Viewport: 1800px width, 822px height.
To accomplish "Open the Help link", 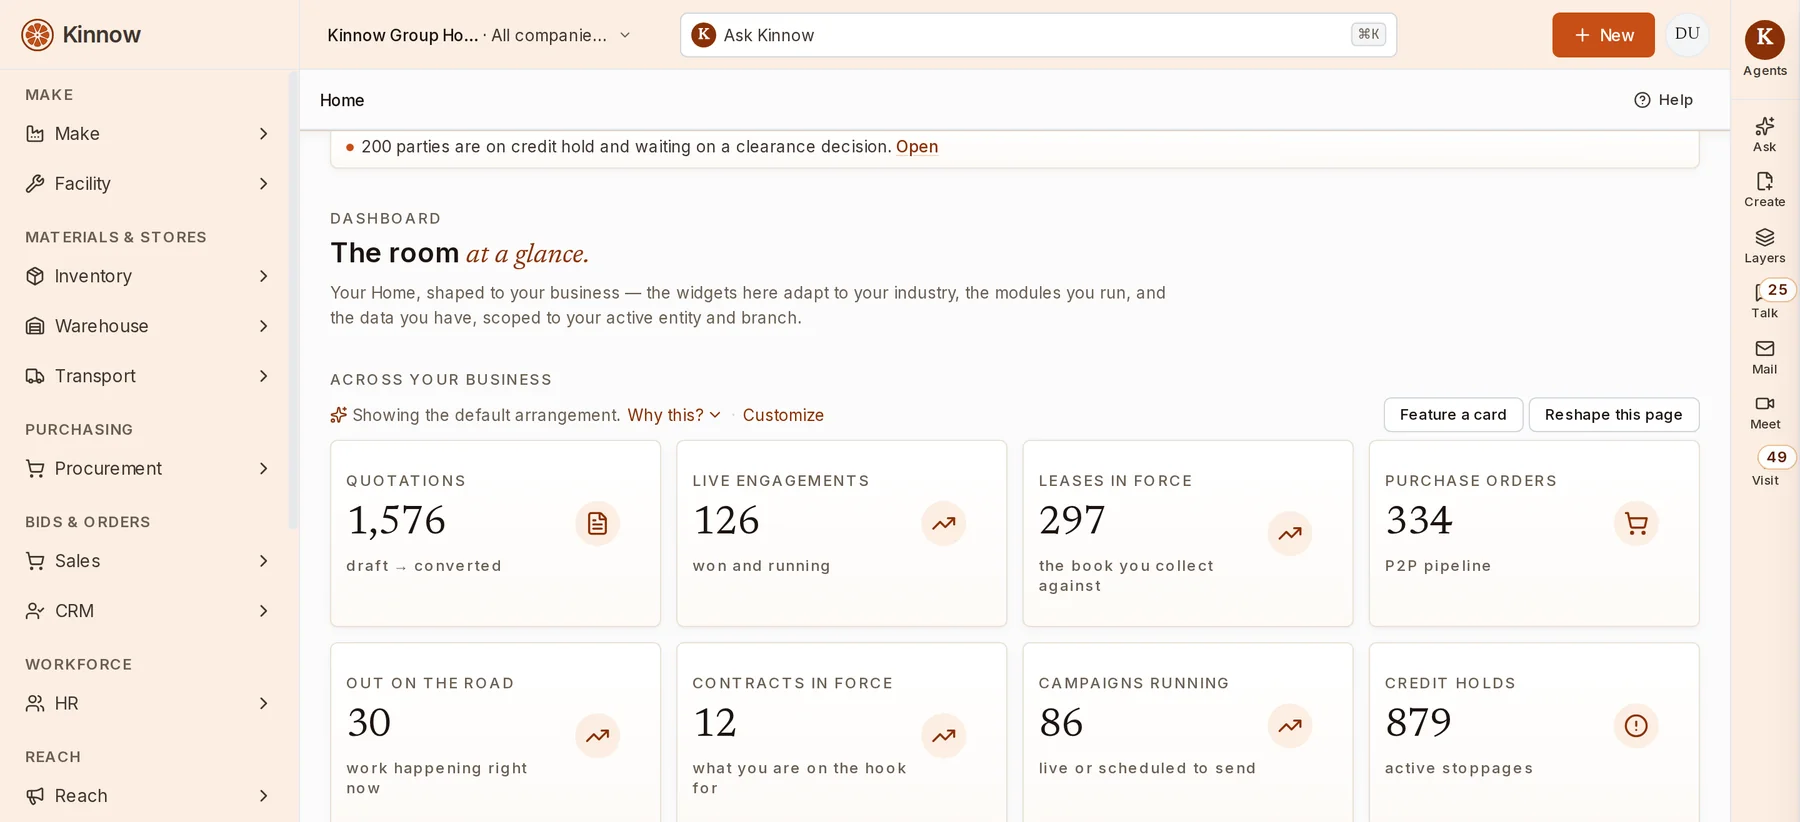I will point(1664,100).
